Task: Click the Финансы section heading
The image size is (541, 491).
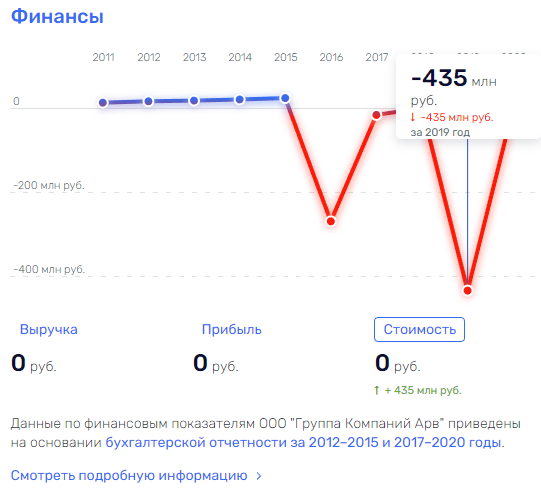Action: 57,16
